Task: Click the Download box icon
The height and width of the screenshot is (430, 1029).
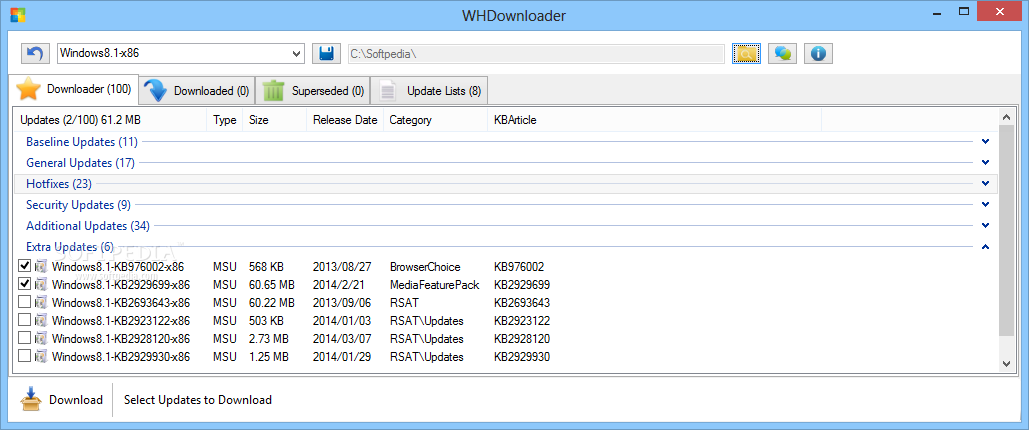Action: (x=31, y=398)
